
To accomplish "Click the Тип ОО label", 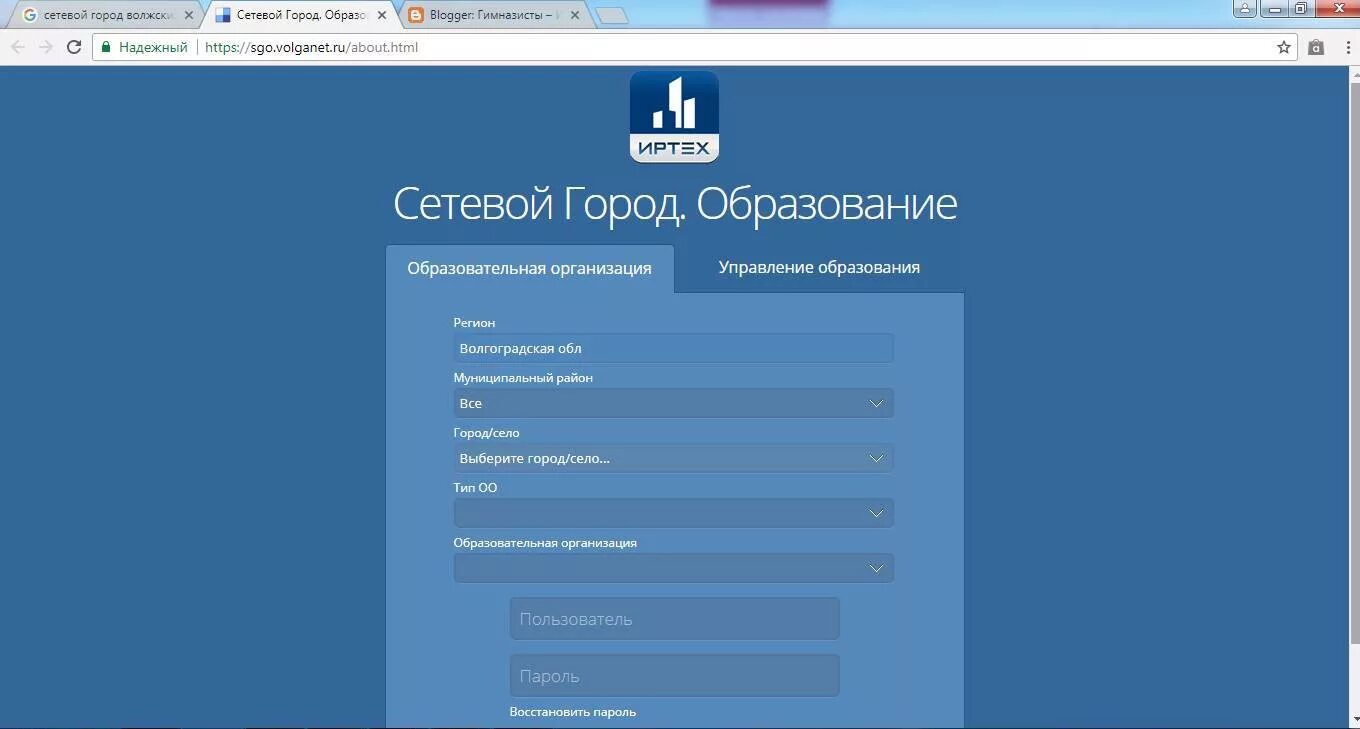I will click(475, 488).
